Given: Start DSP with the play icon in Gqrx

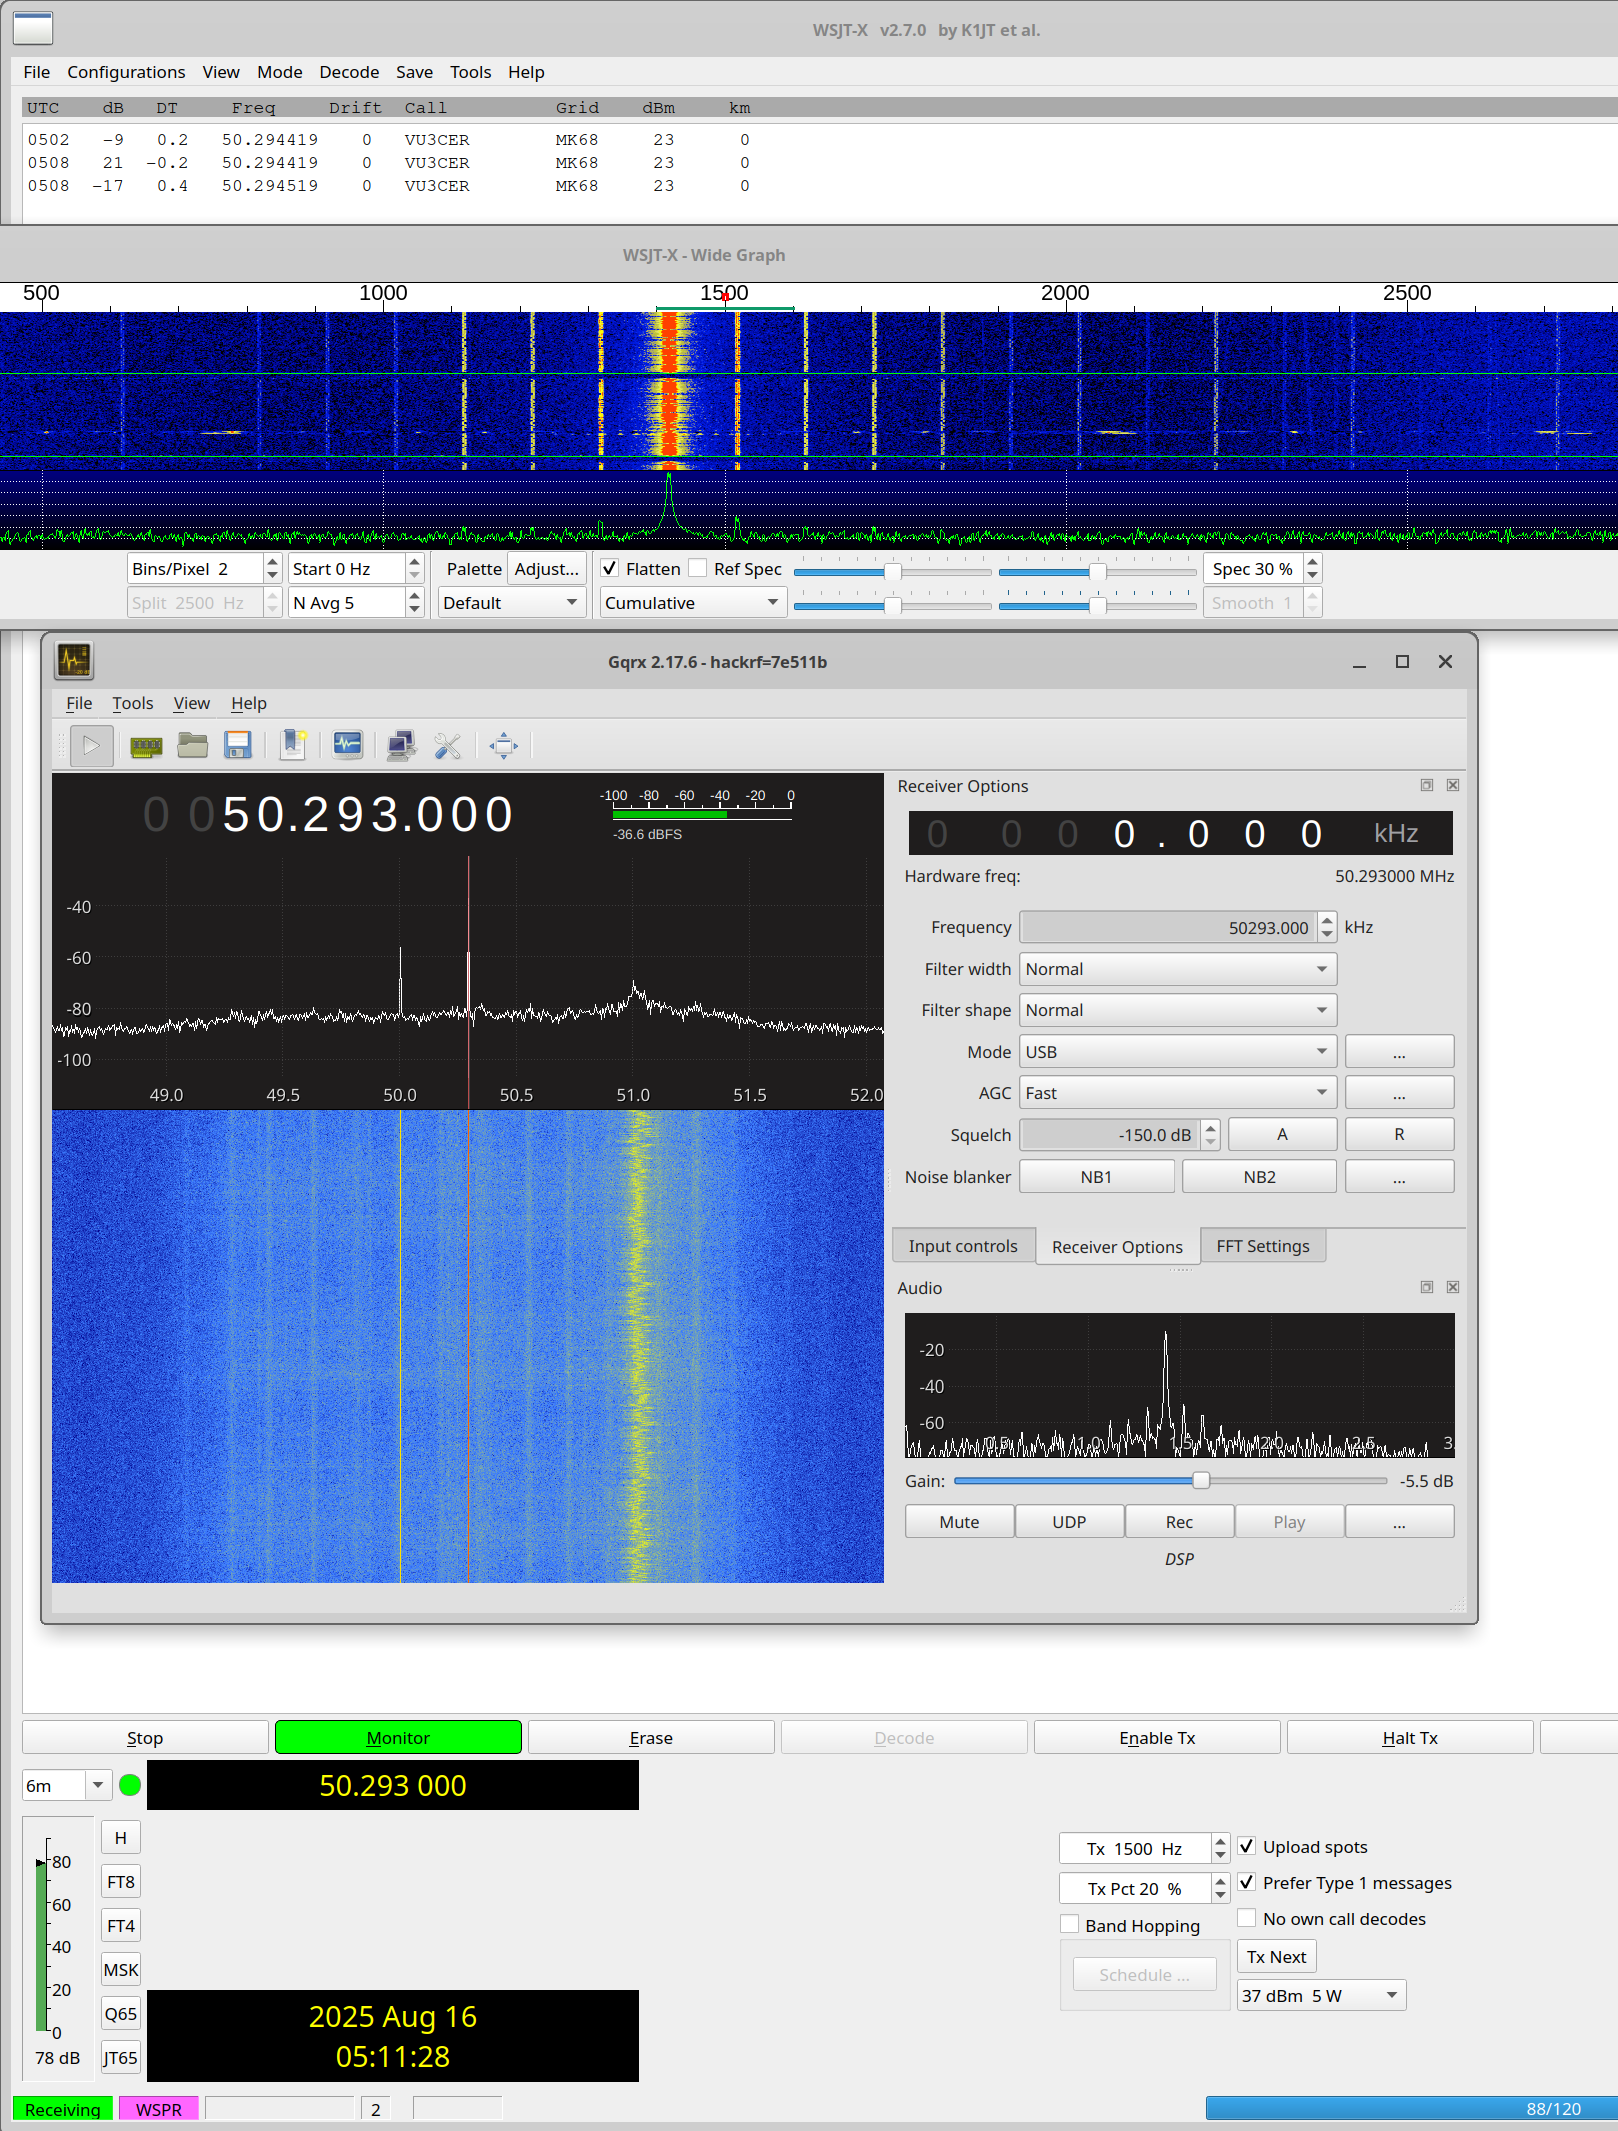Looking at the screenshot, I should (x=91, y=745).
